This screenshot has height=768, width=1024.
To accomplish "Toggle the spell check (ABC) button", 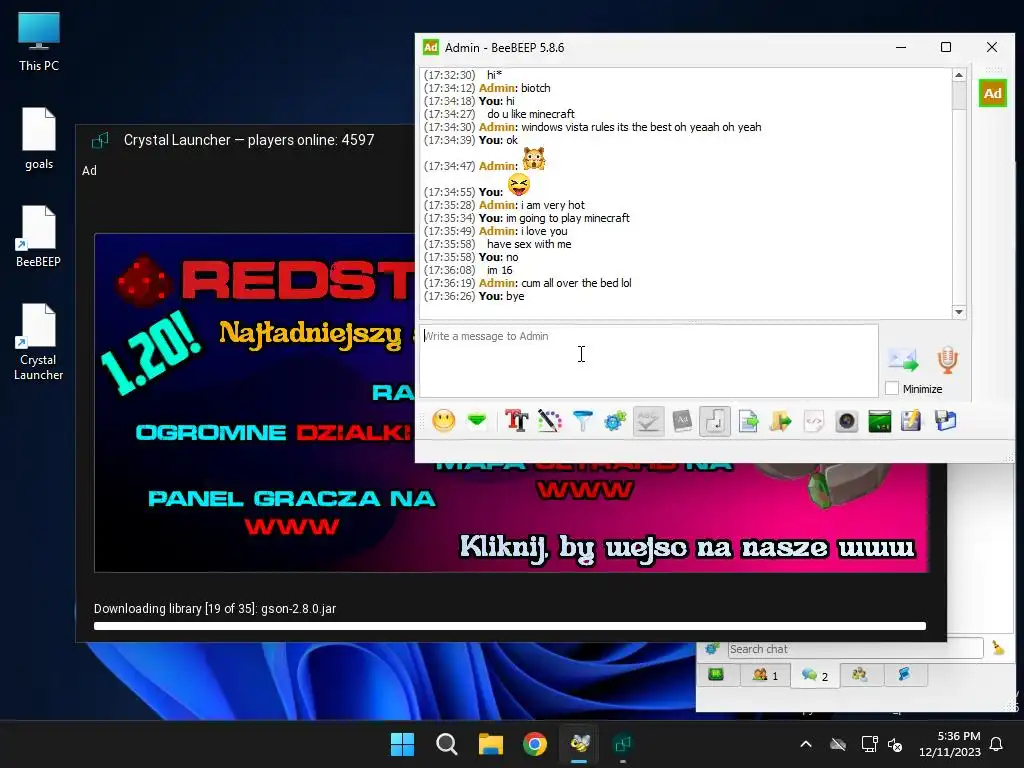I will (648, 421).
